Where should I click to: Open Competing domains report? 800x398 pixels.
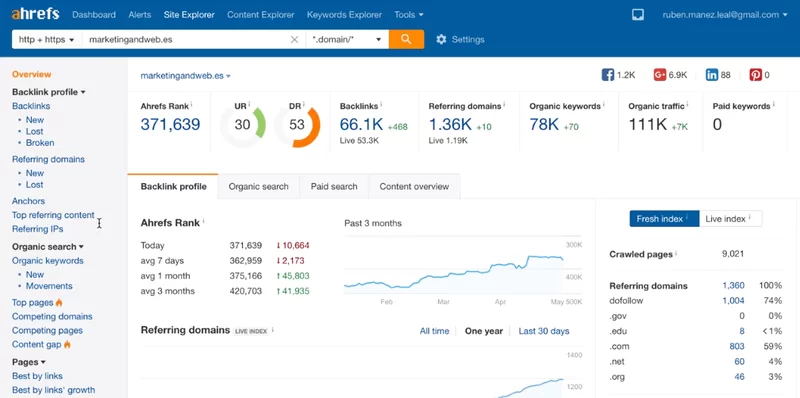pyautogui.click(x=52, y=316)
